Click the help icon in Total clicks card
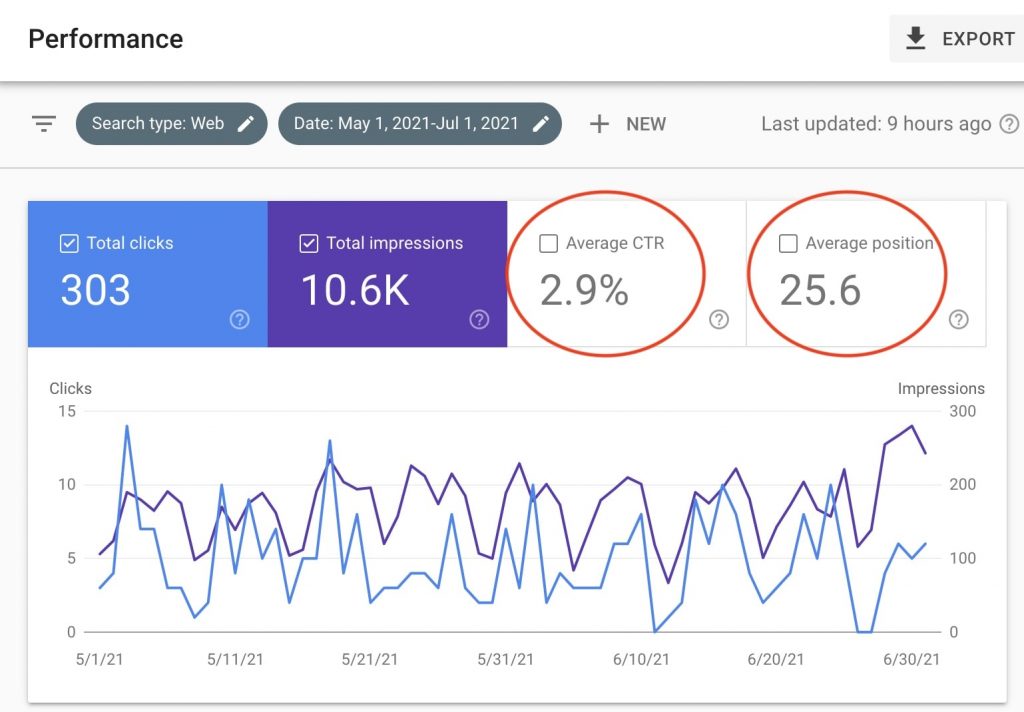Image resolution: width=1024 pixels, height=712 pixels. tap(240, 319)
